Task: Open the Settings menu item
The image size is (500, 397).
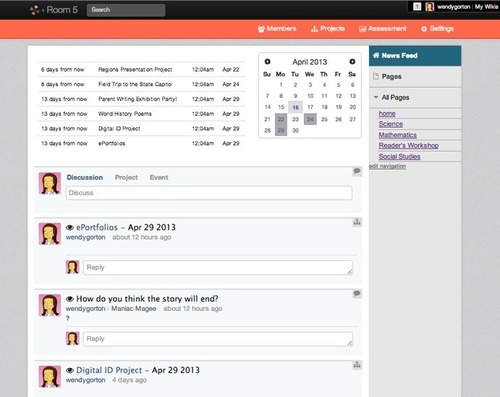Action: [437, 29]
